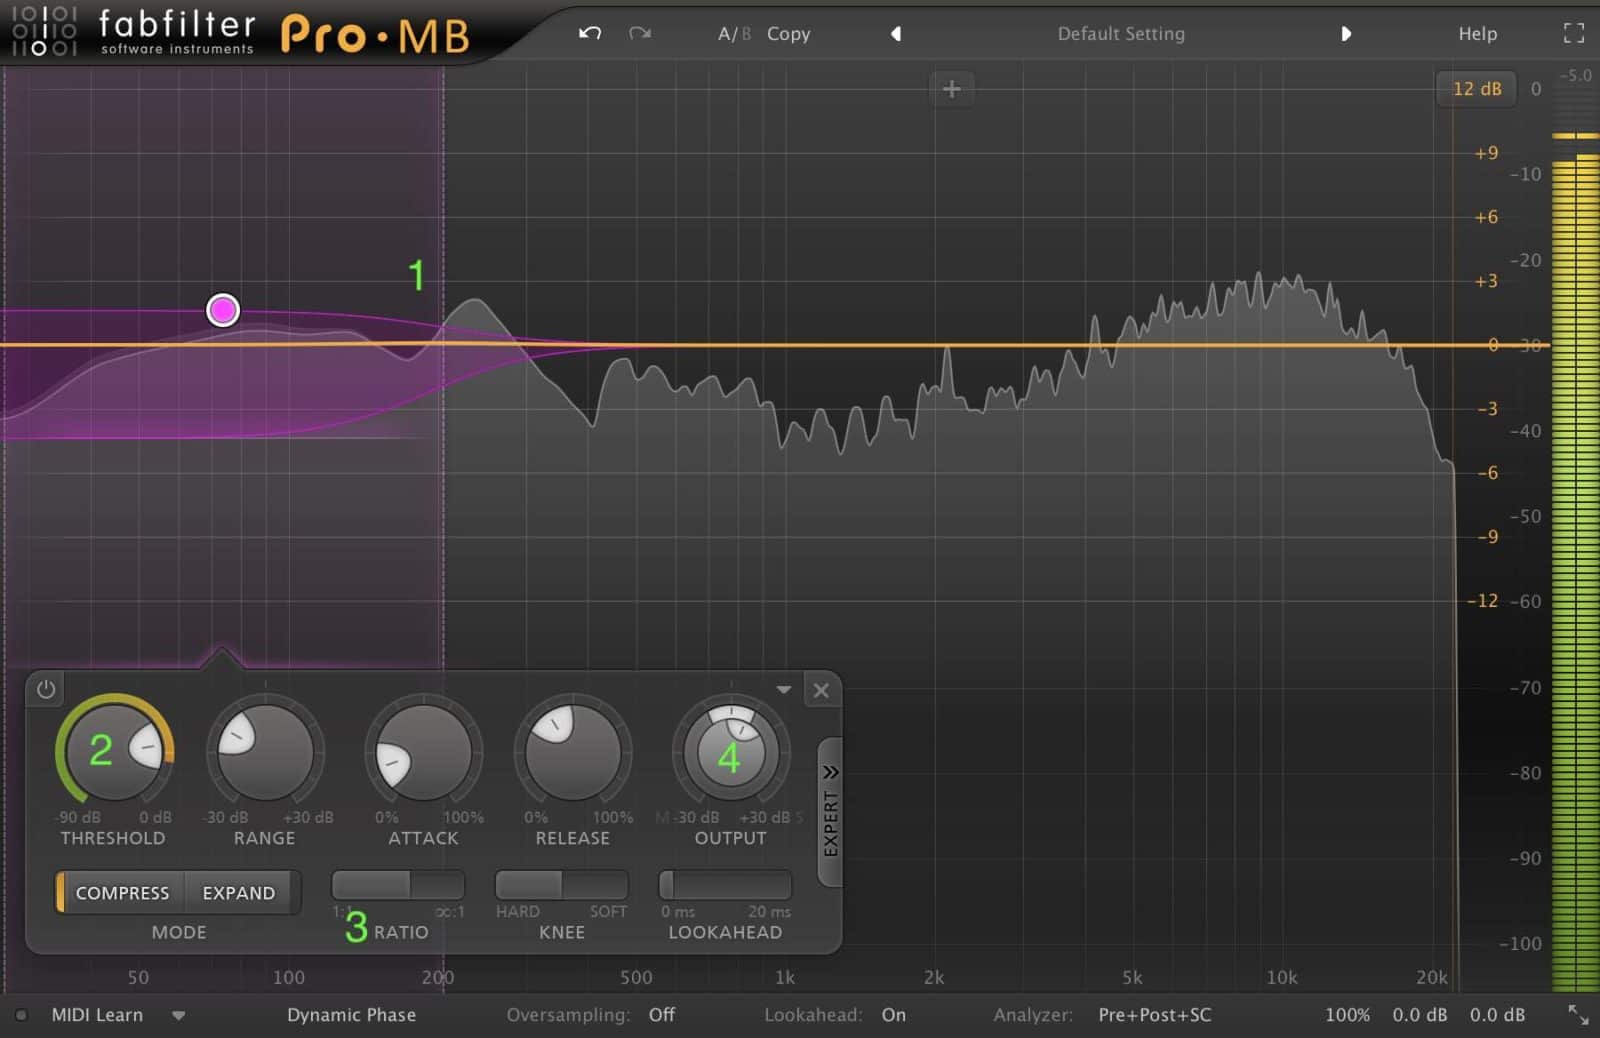This screenshot has width=1600, height=1038.
Task: Close the band controls panel
Action: point(821,690)
